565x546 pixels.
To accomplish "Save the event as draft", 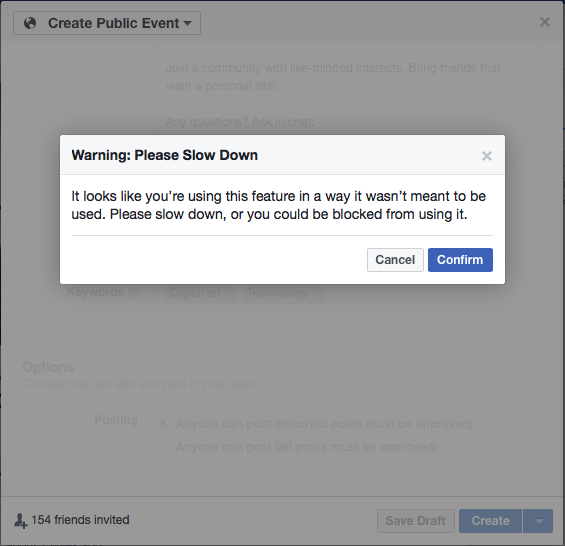I will [x=416, y=521].
